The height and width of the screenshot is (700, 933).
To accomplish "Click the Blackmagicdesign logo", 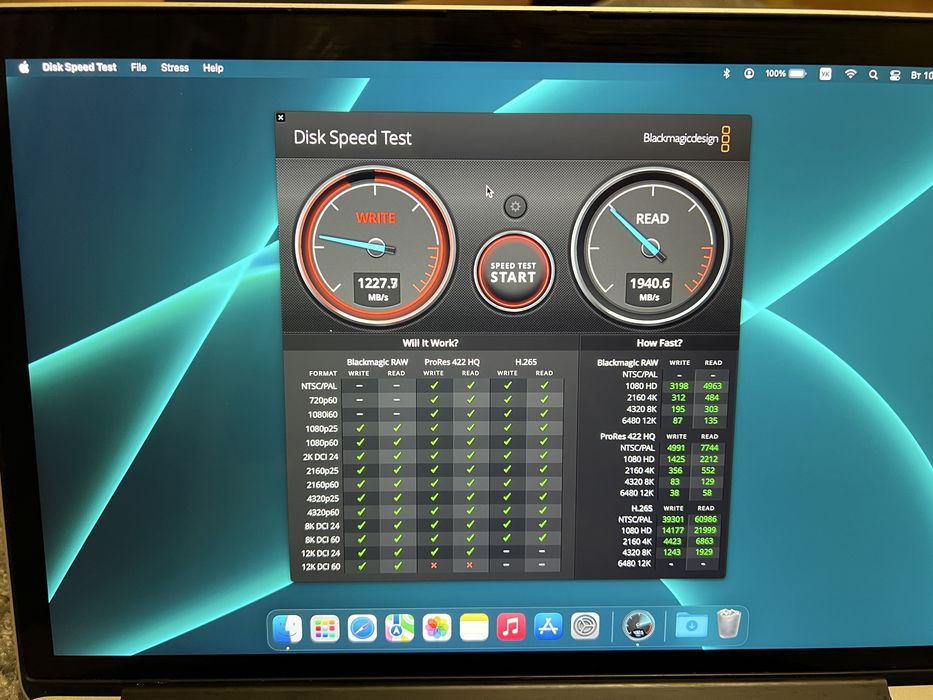I will [x=687, y=138].
